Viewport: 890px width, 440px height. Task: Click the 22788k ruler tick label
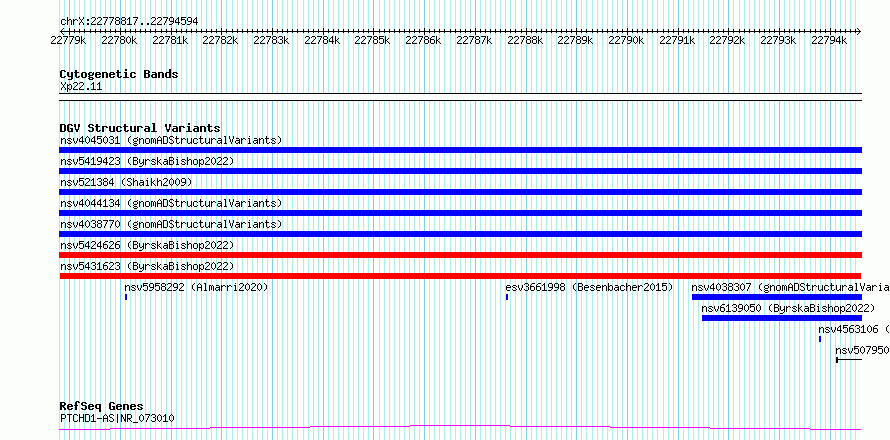(x=524, y=40)
